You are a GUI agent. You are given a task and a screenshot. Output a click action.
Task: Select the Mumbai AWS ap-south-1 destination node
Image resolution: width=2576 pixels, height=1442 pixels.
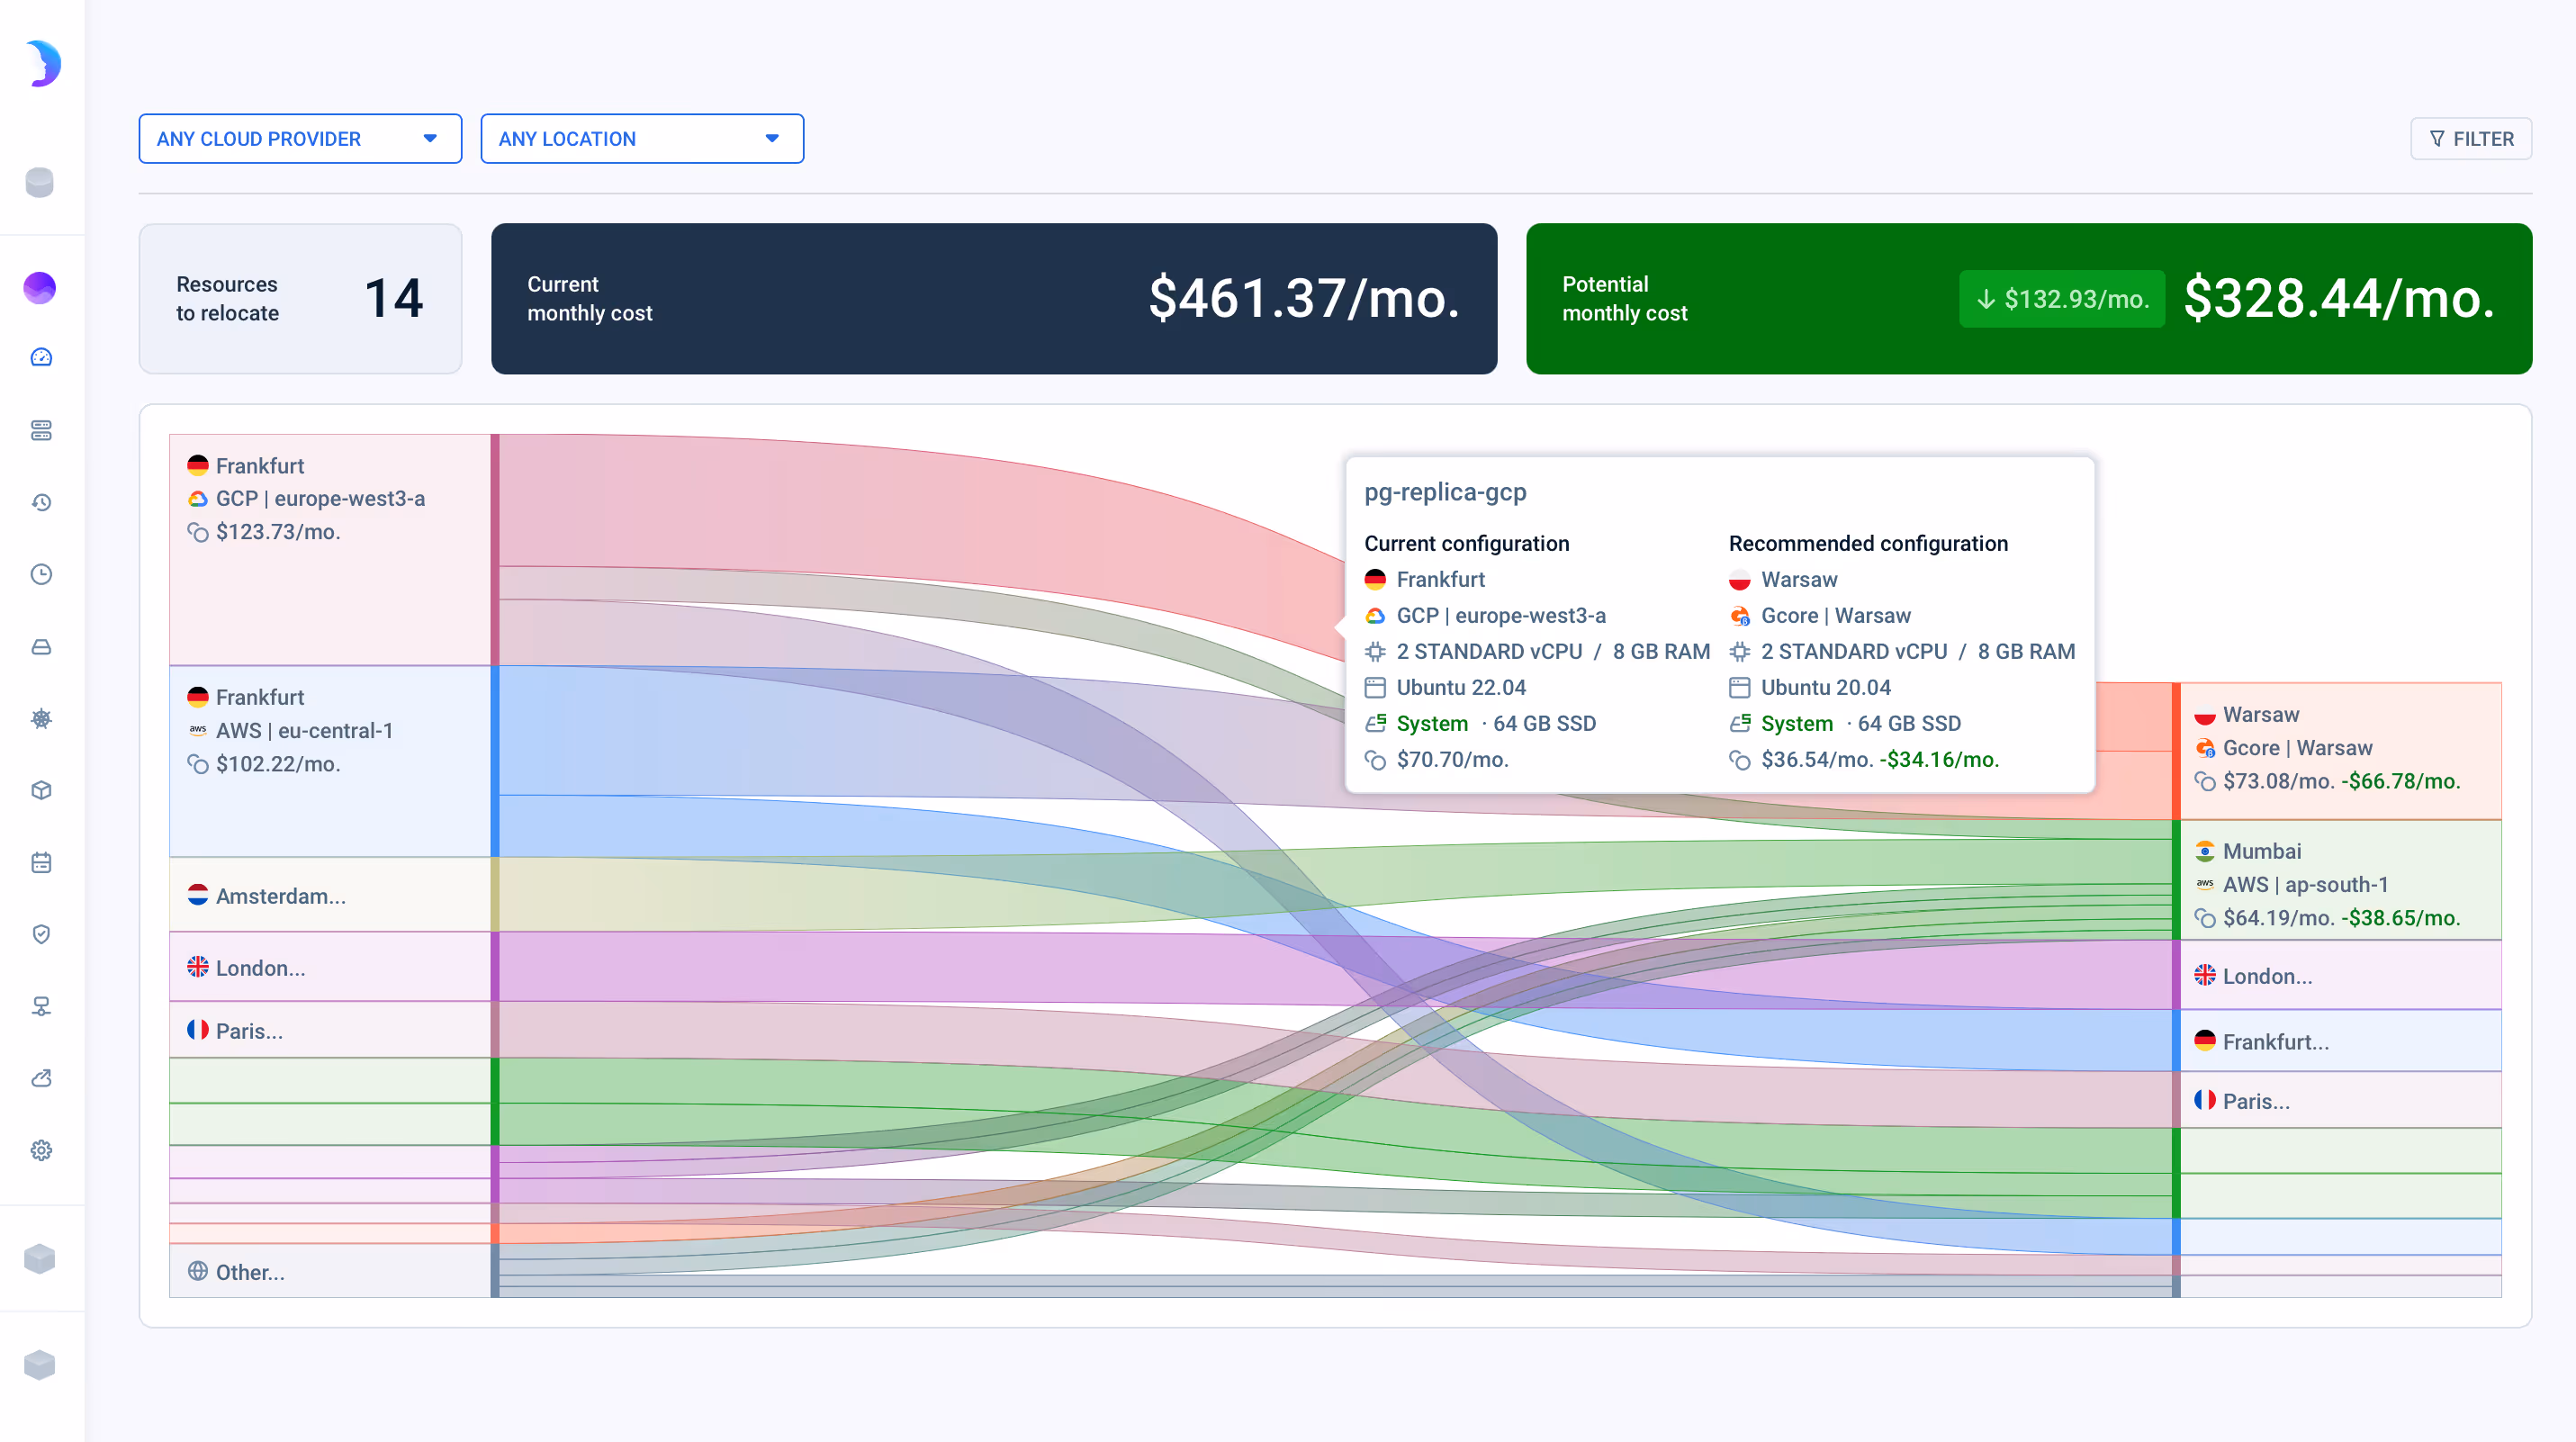[x=2340, y=880]
